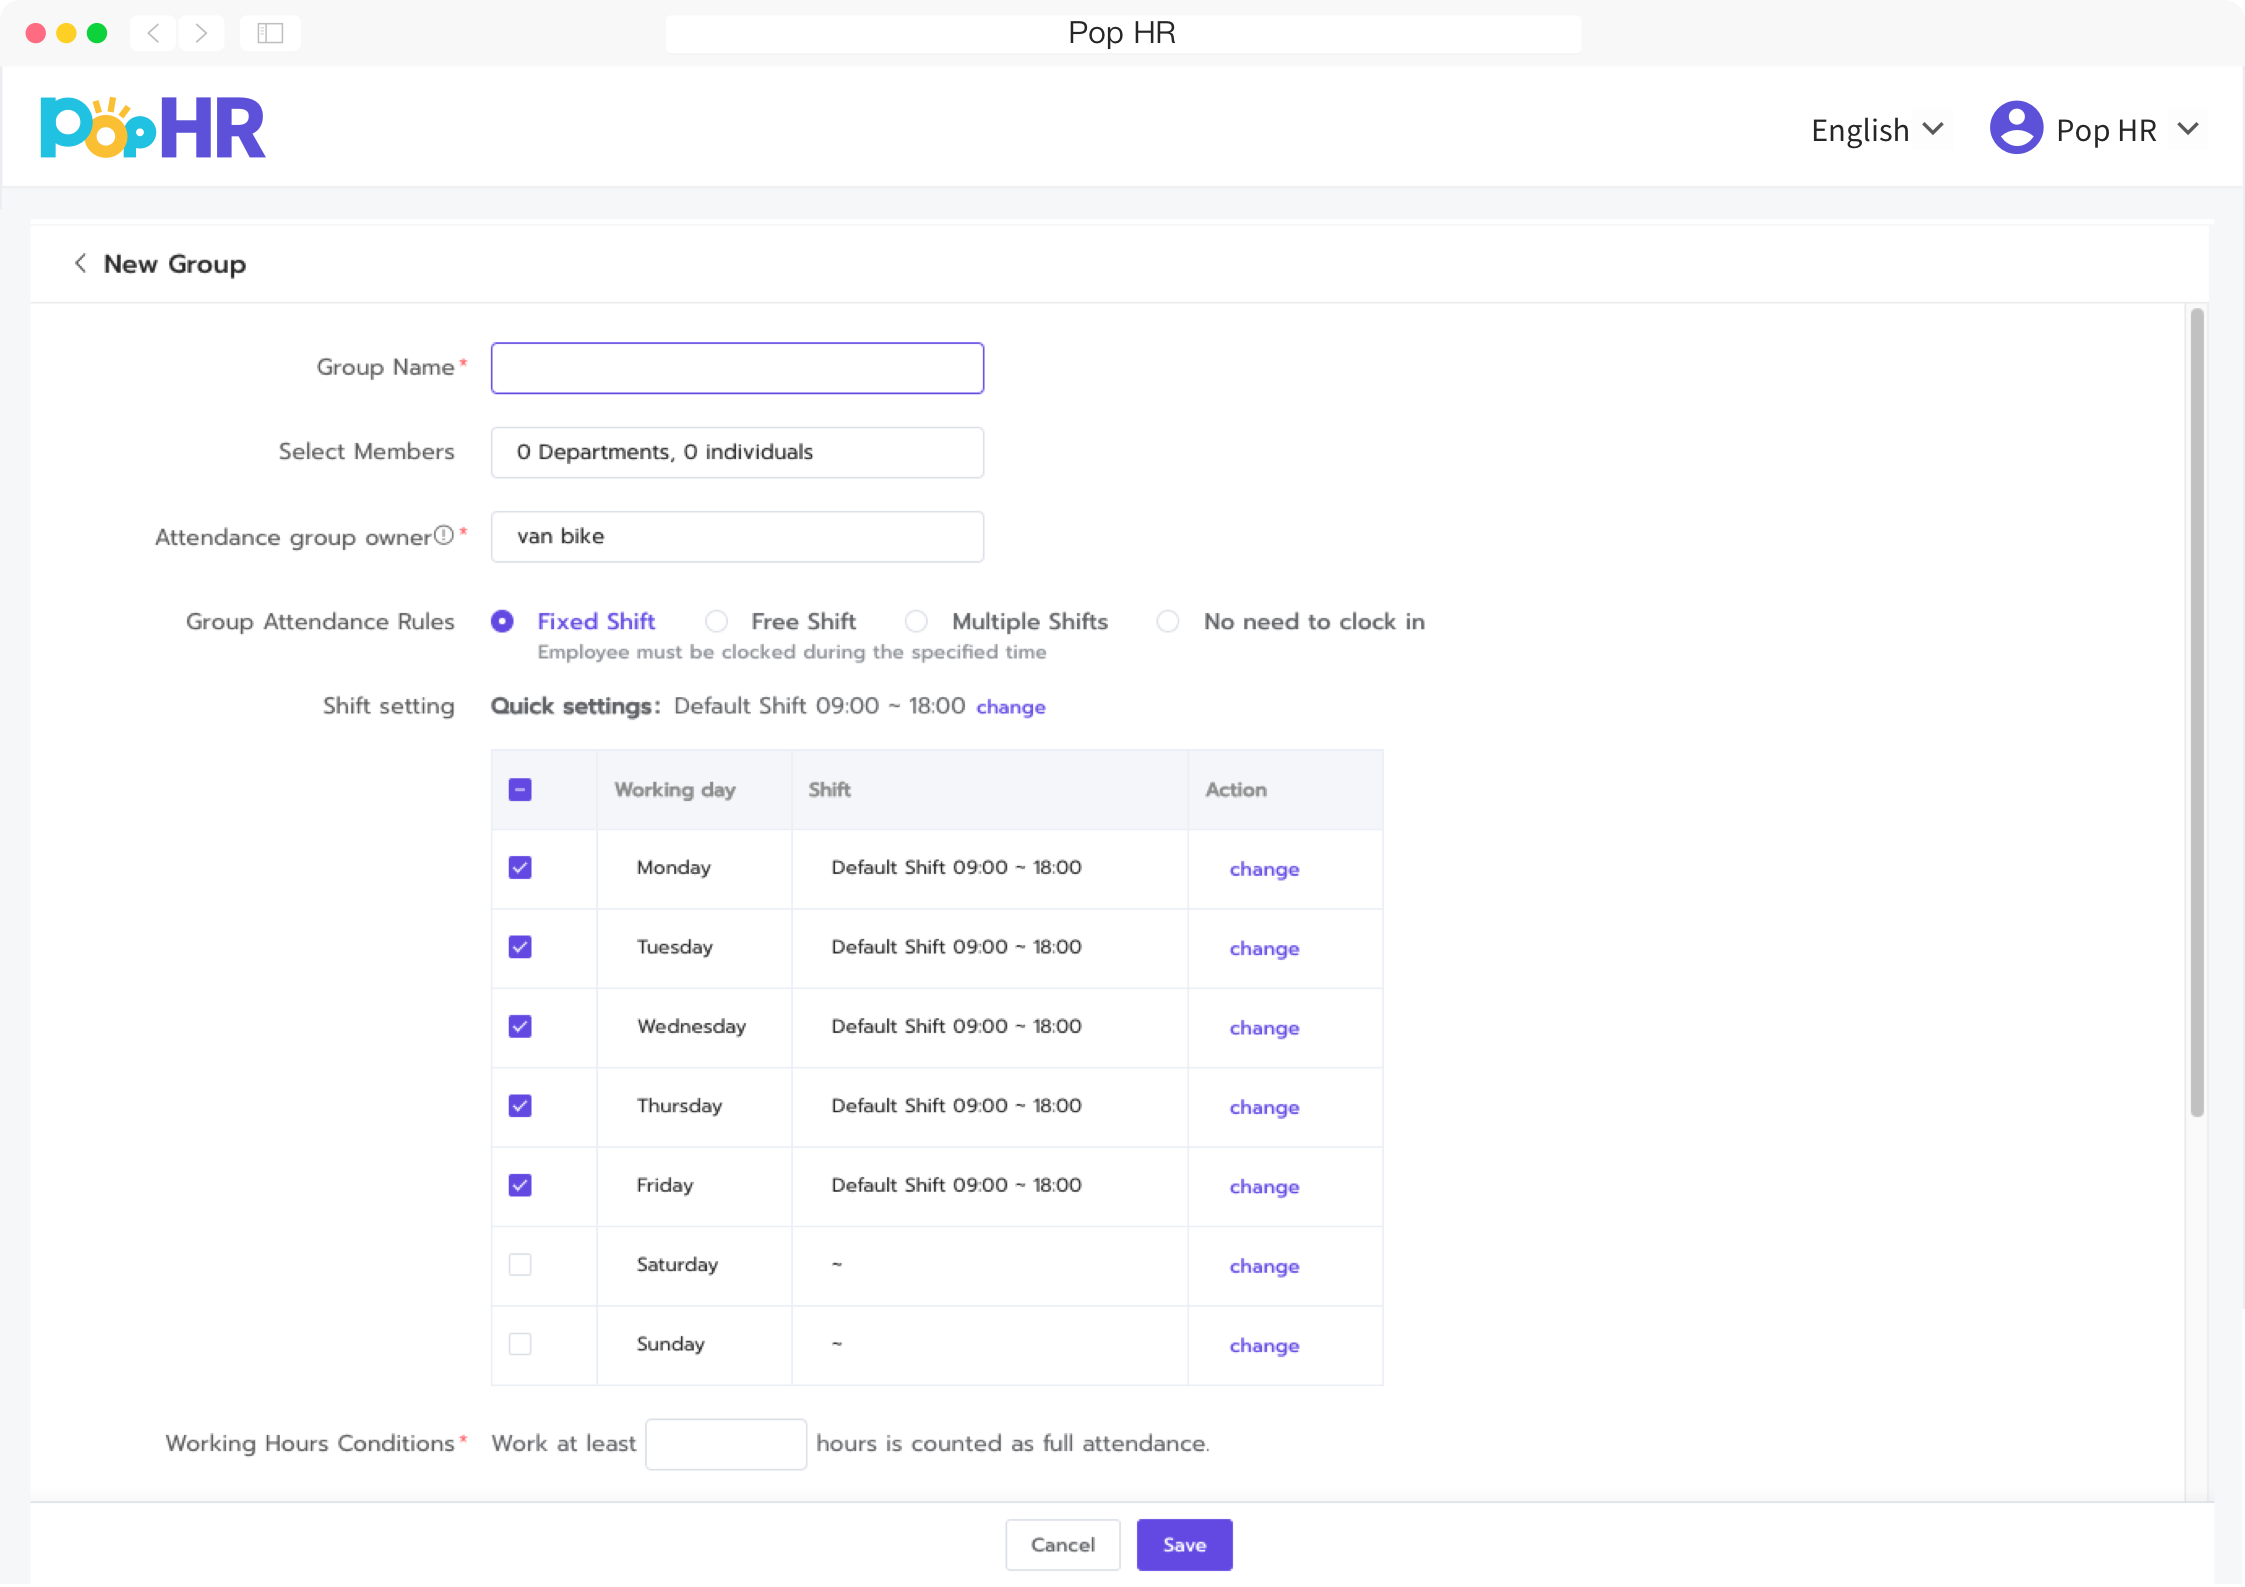
Task: Click the vertical scrollbar of the form
Action: 2197,712
